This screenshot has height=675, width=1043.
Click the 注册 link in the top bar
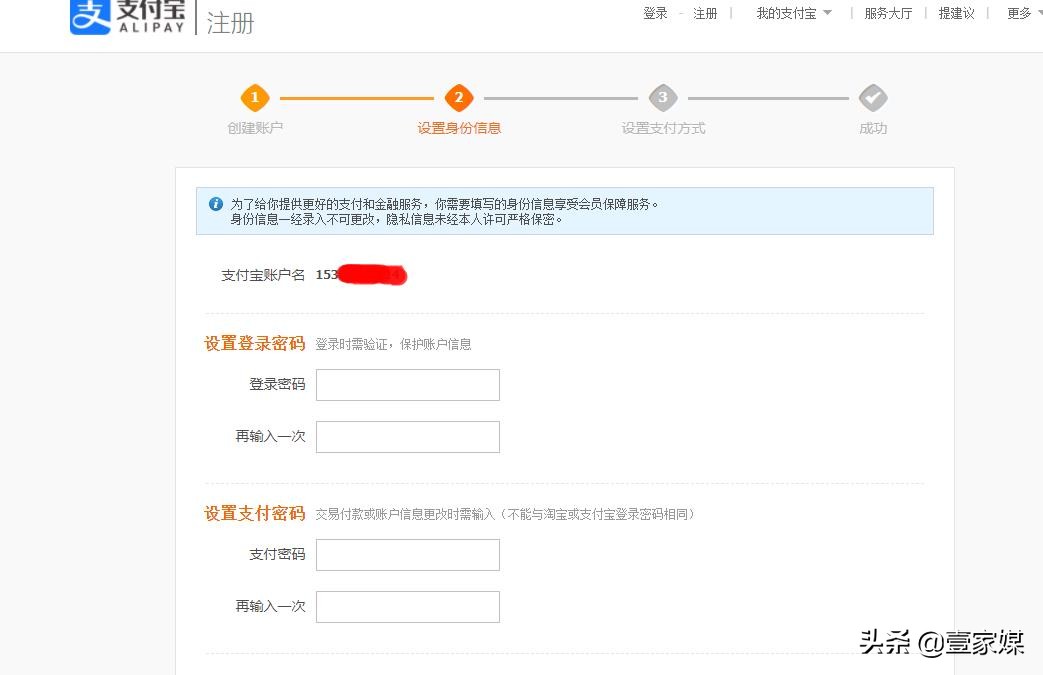tap(705, 13)
